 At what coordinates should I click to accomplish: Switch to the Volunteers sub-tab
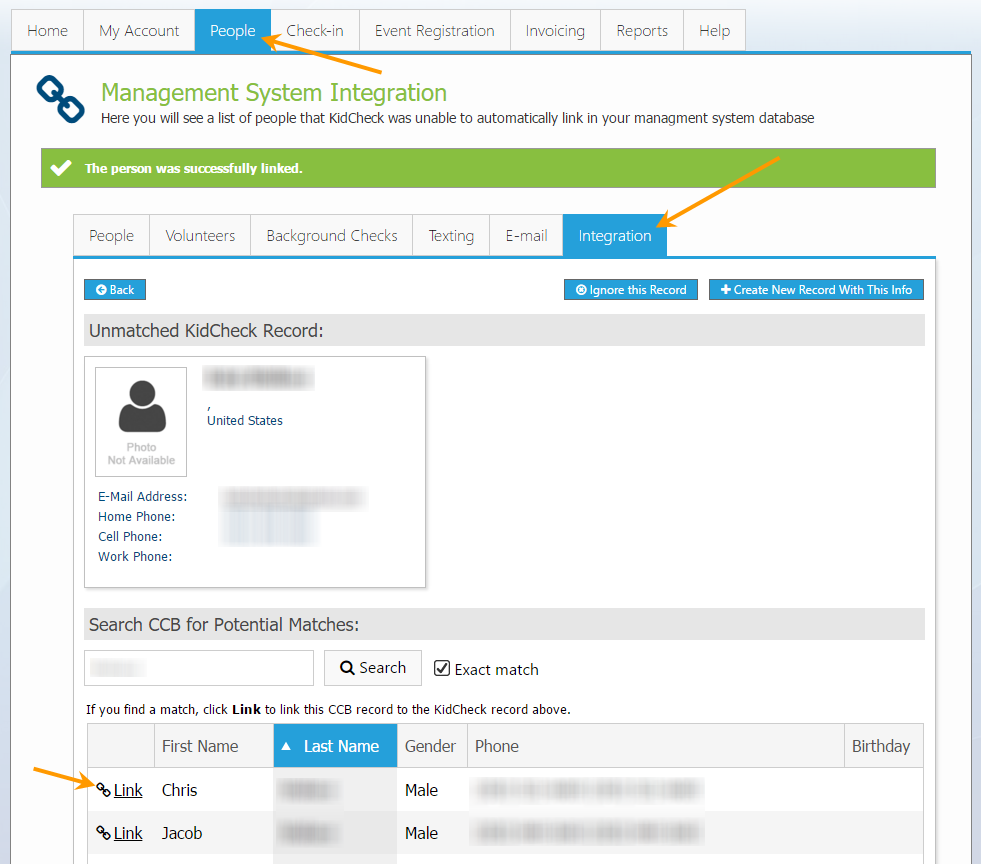point(200,235)
